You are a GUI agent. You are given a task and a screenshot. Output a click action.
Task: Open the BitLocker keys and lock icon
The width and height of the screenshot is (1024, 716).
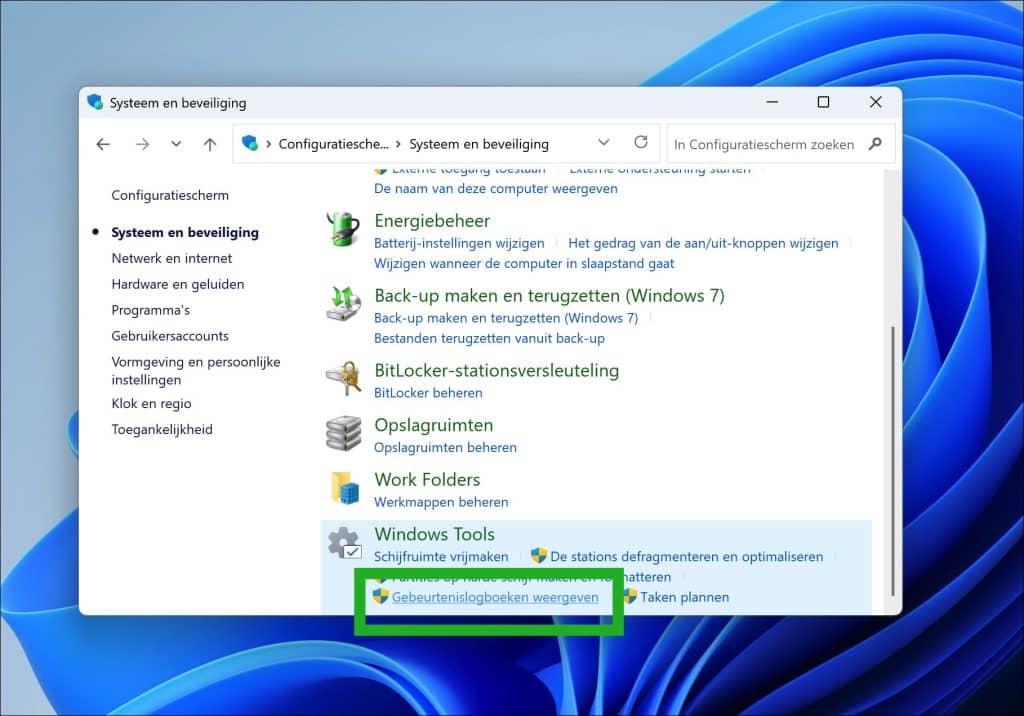click(344, 378)
